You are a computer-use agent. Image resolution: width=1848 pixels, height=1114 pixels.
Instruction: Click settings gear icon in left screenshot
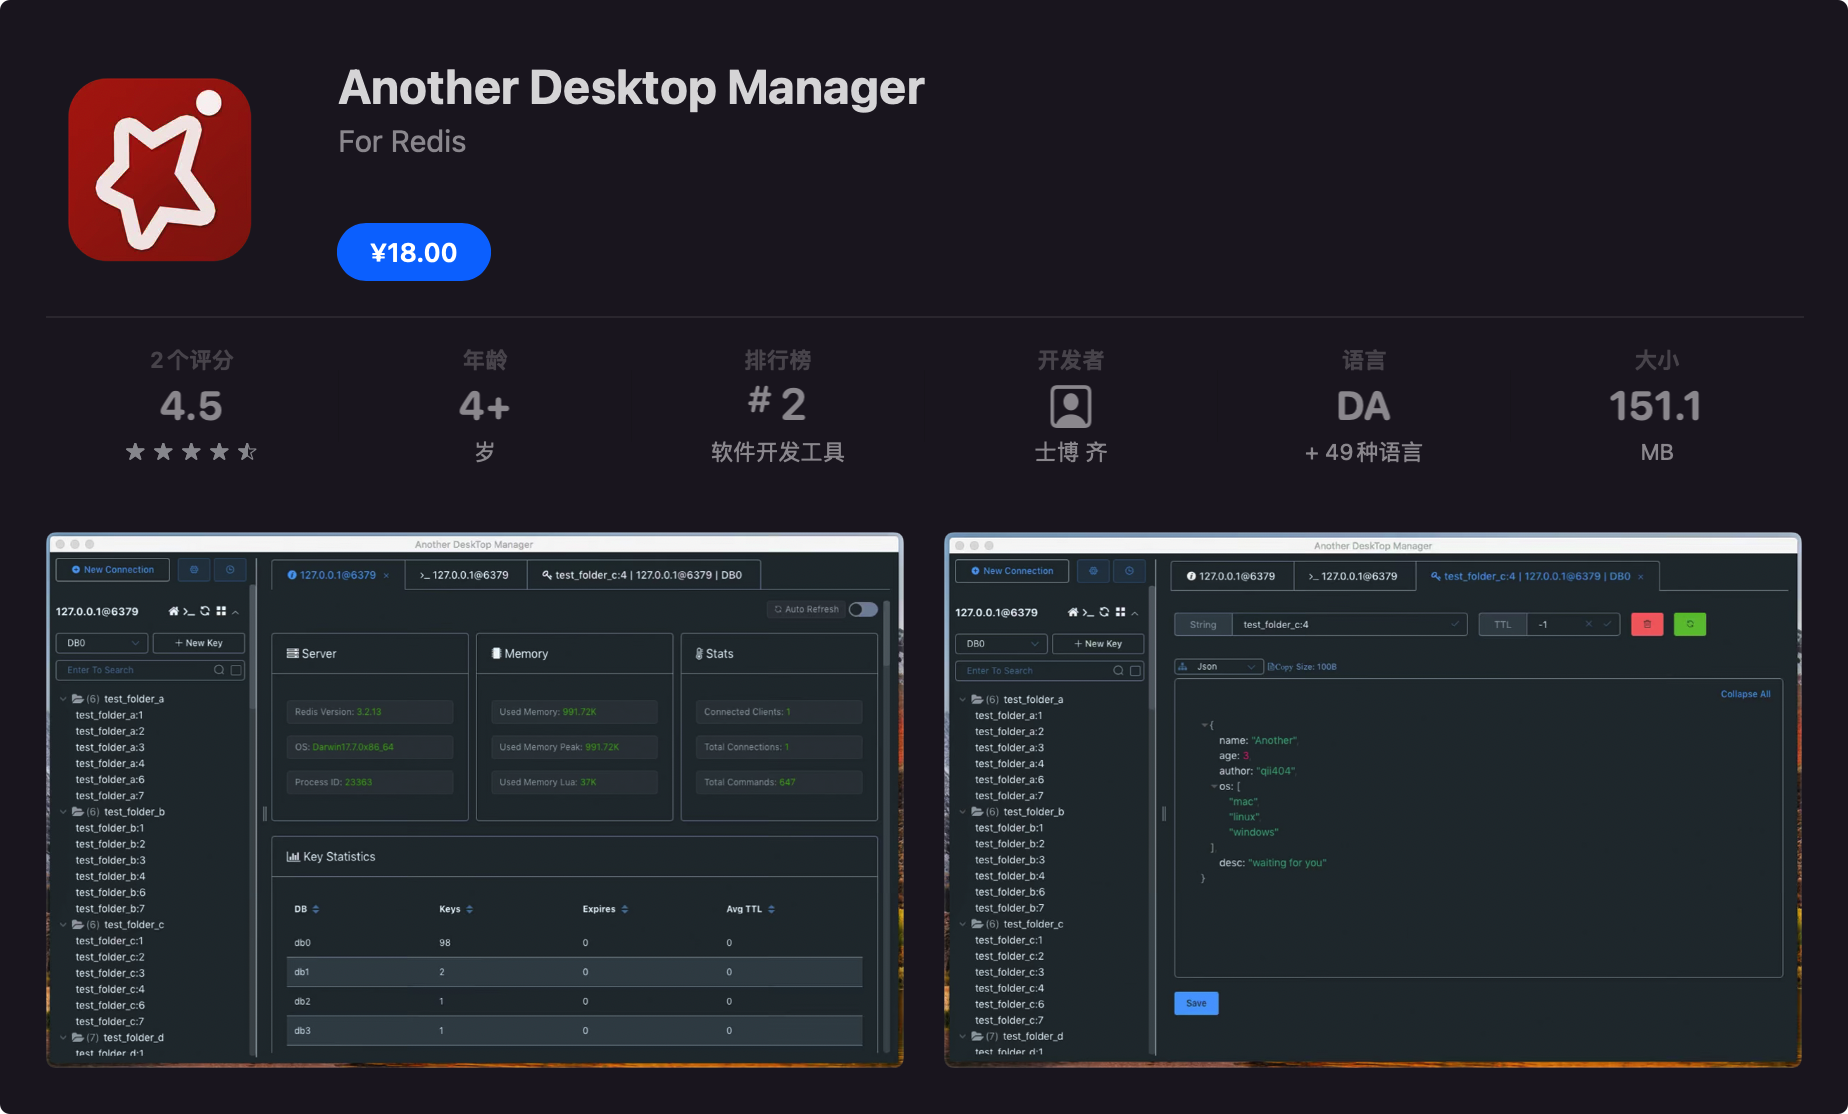pos(194,570)
